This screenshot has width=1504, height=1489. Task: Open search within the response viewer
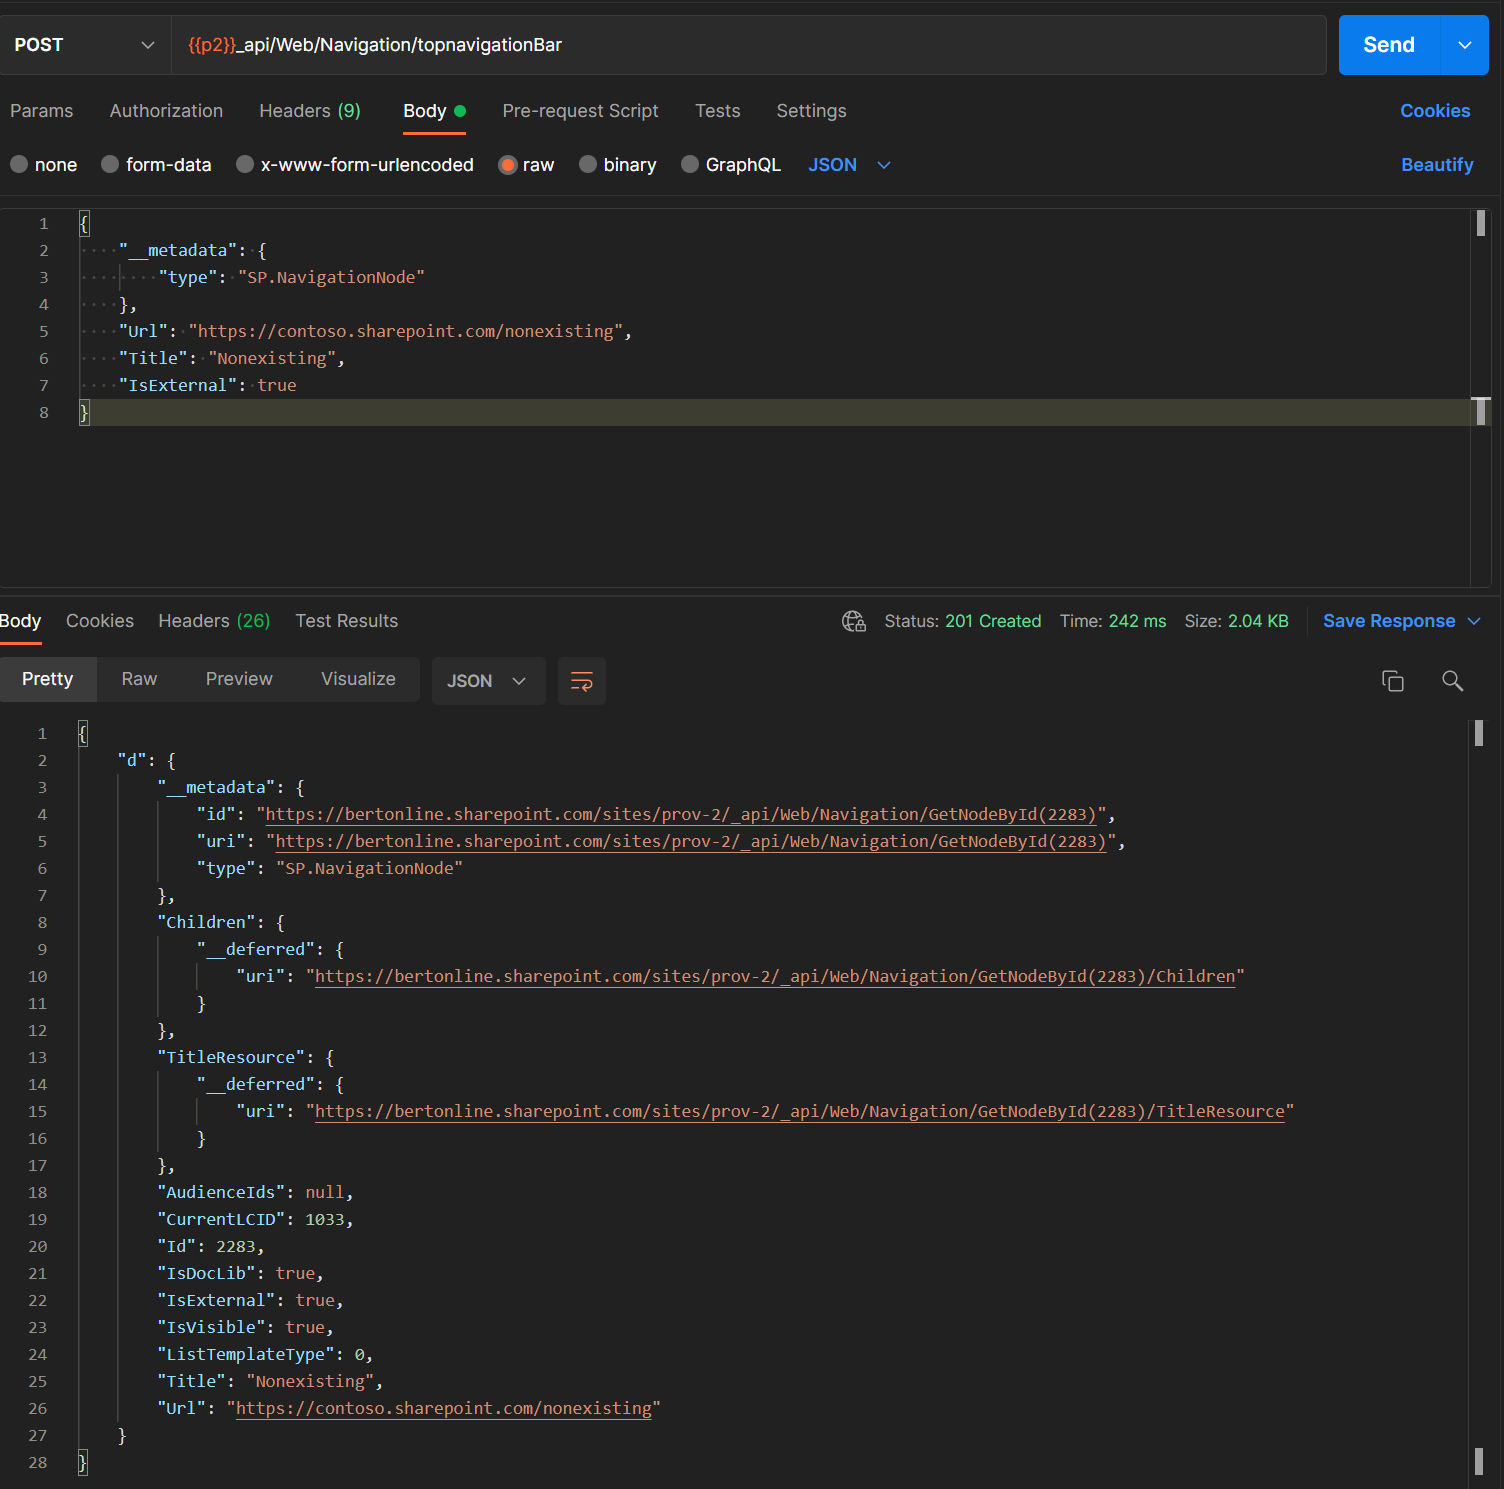(x=1452, y=681)
